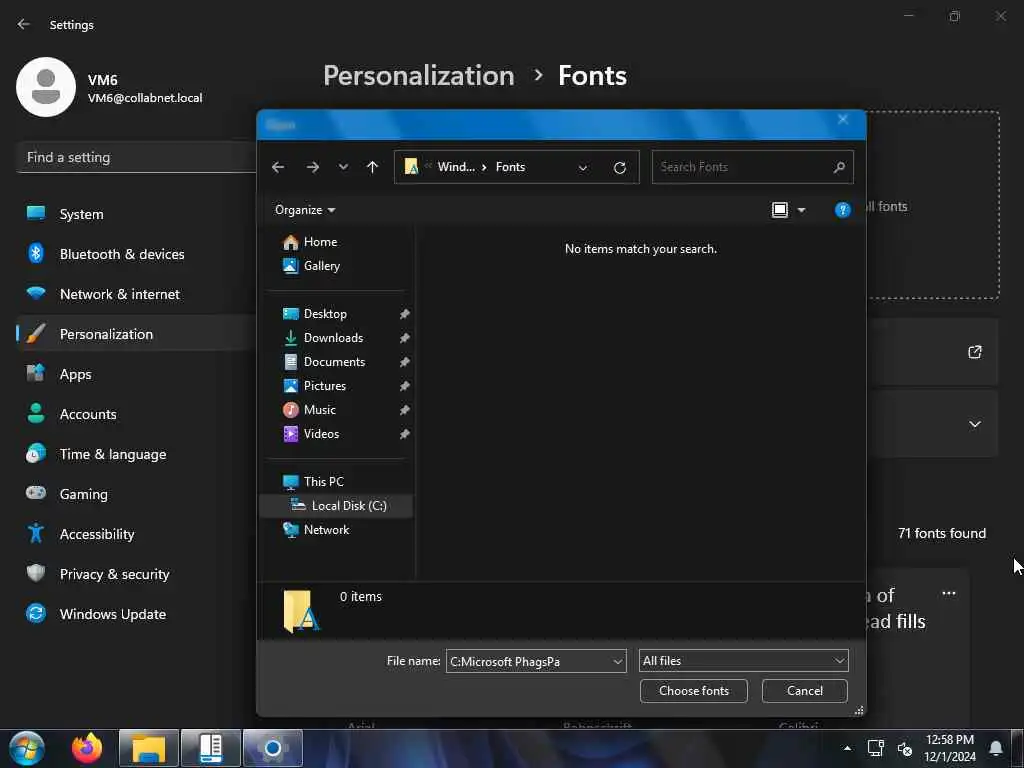
Task: Close the Open file dialog
Action: (x=842, y=120)
